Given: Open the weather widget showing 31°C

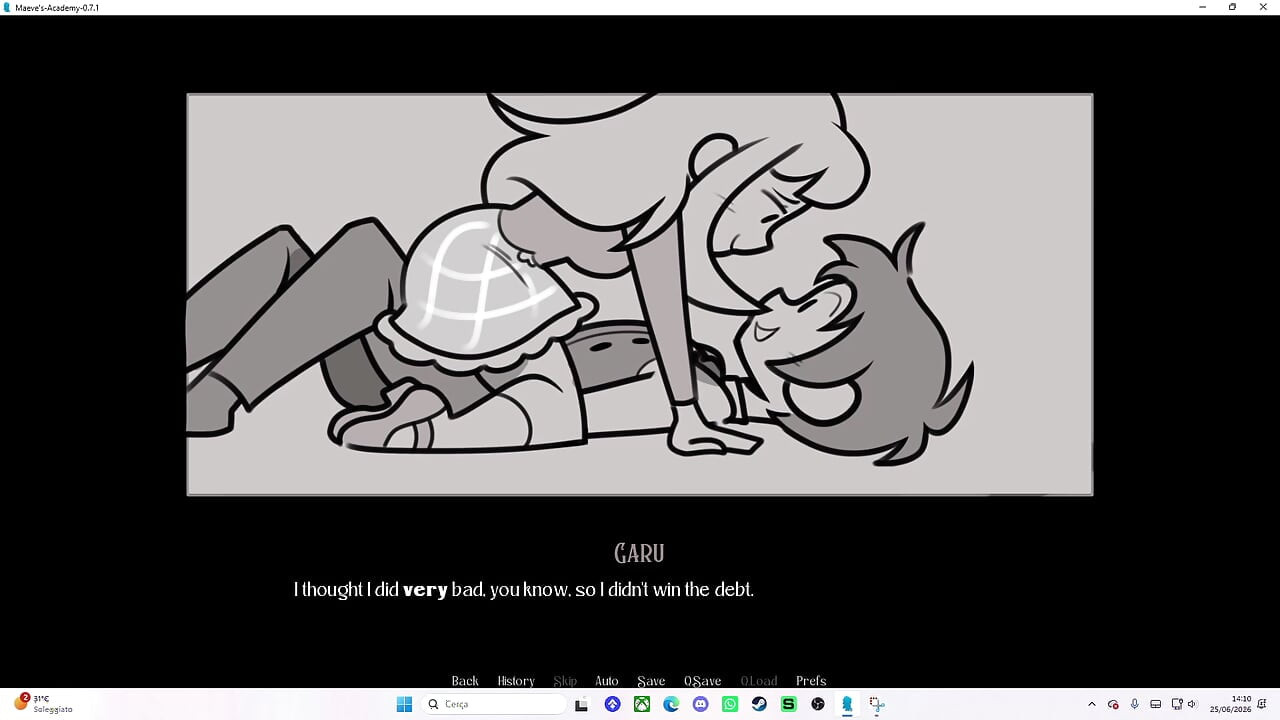Looking at the screenshot, I should (44, 703).
